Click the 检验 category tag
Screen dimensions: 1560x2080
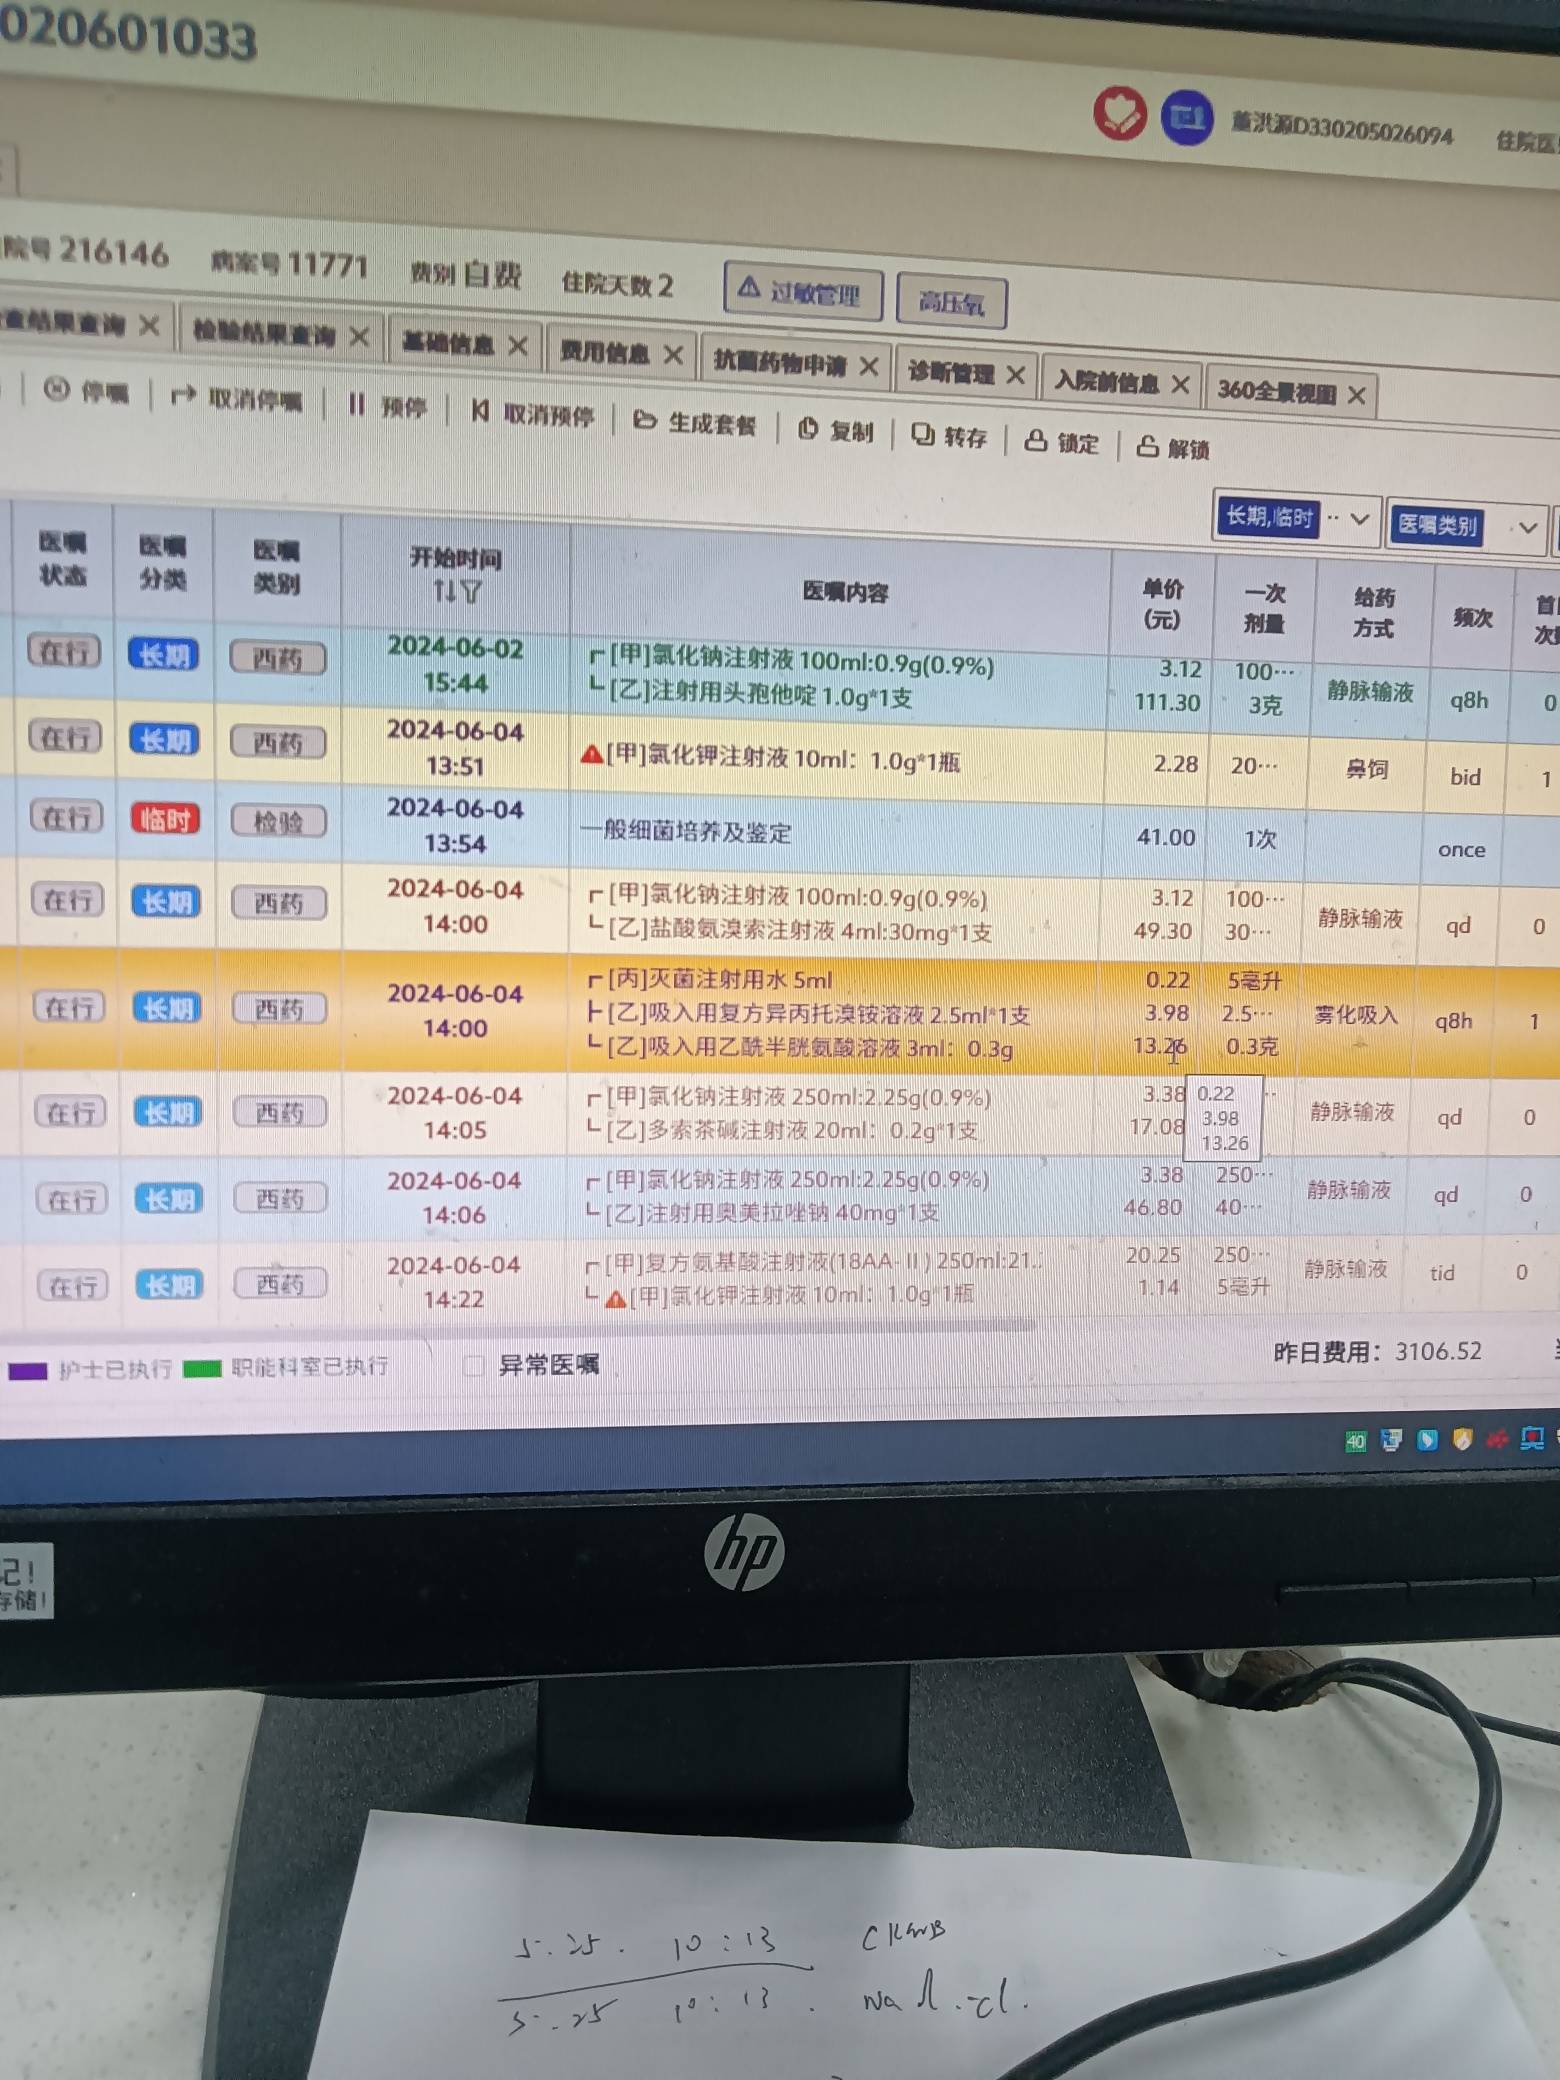coord(278,822)
